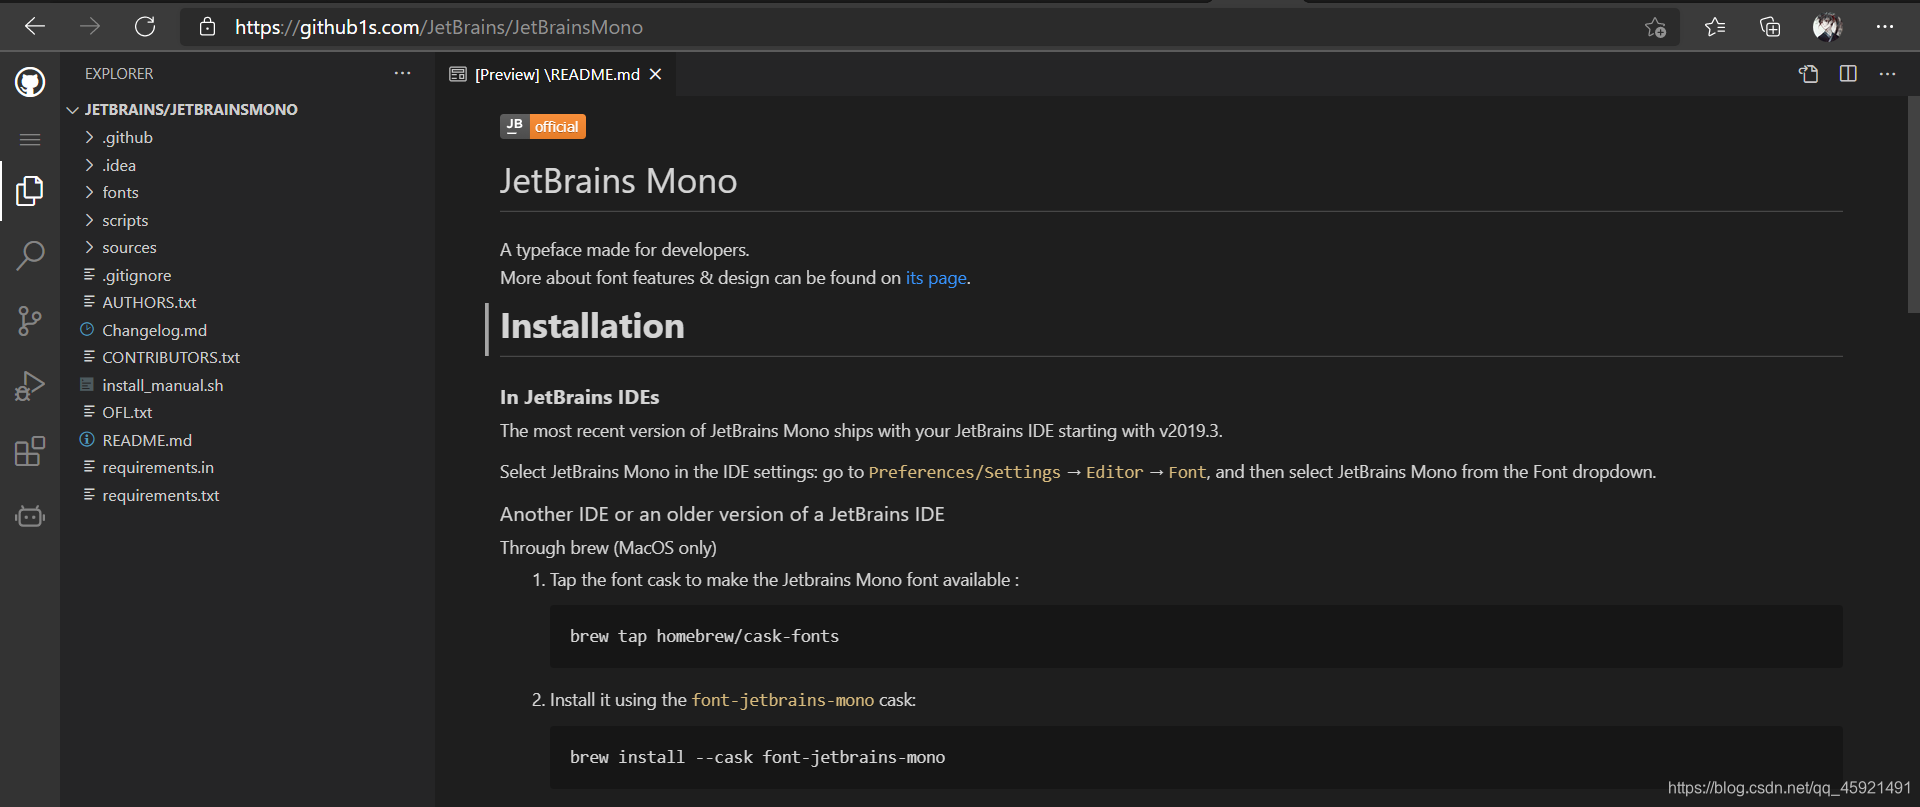Open requirements.in file

click(158, 467)
